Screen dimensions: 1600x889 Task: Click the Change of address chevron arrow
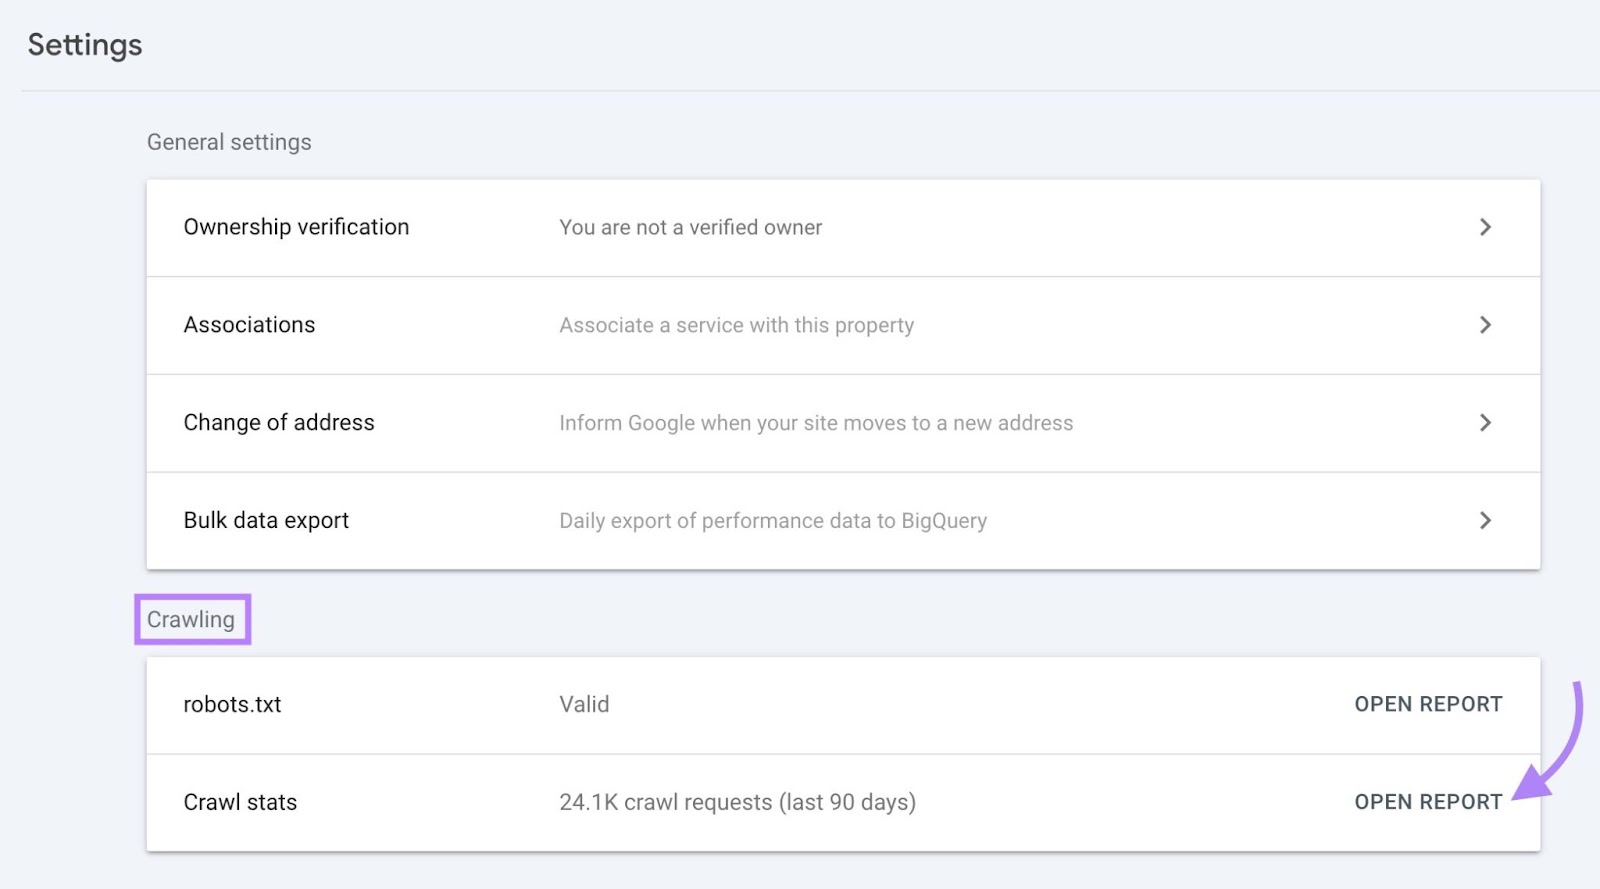(1486, 422)
